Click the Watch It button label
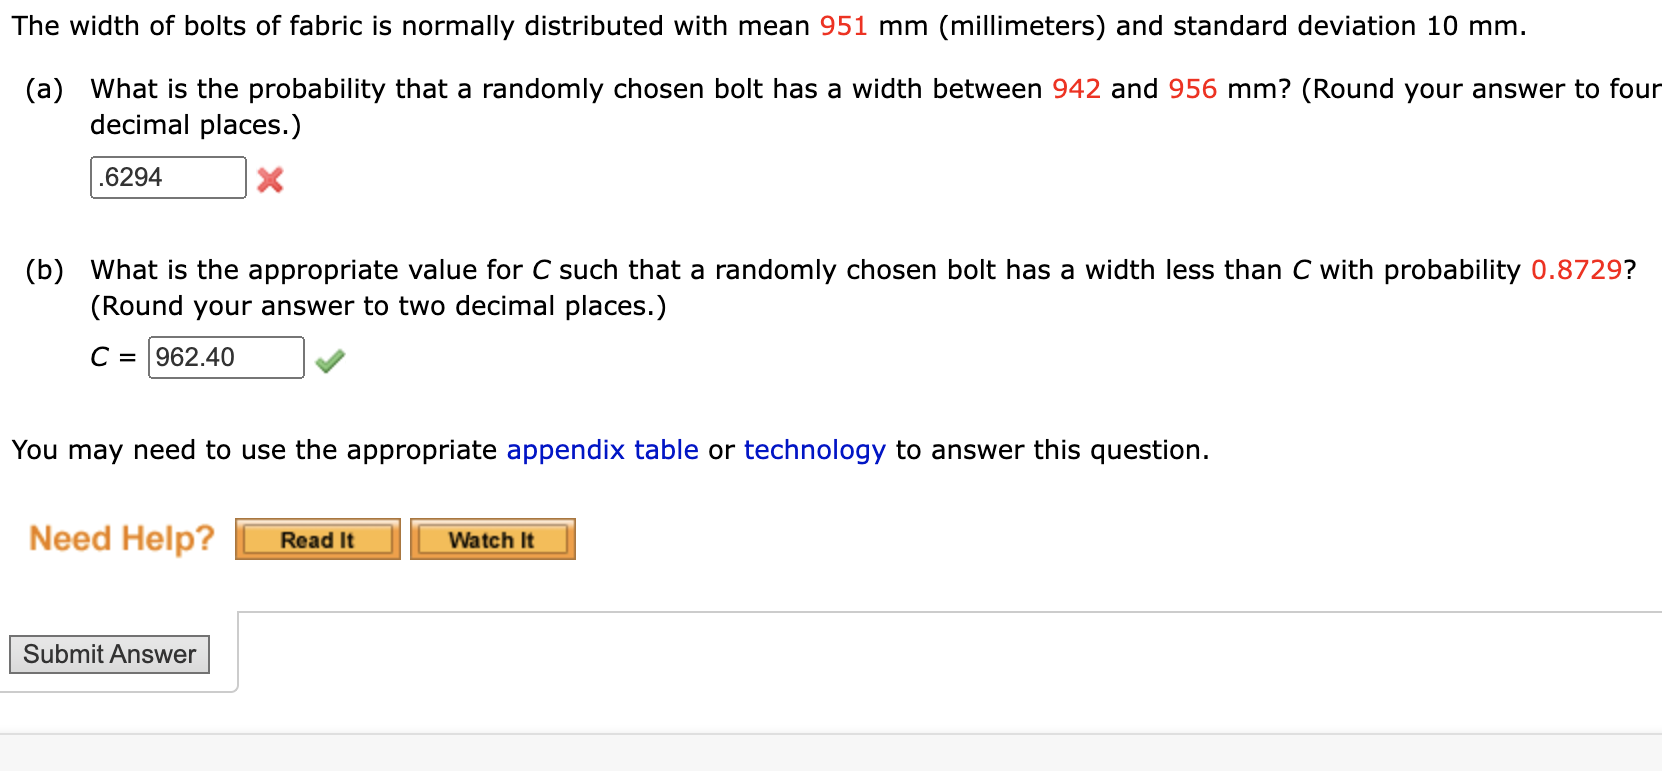 tap(492, 540)
